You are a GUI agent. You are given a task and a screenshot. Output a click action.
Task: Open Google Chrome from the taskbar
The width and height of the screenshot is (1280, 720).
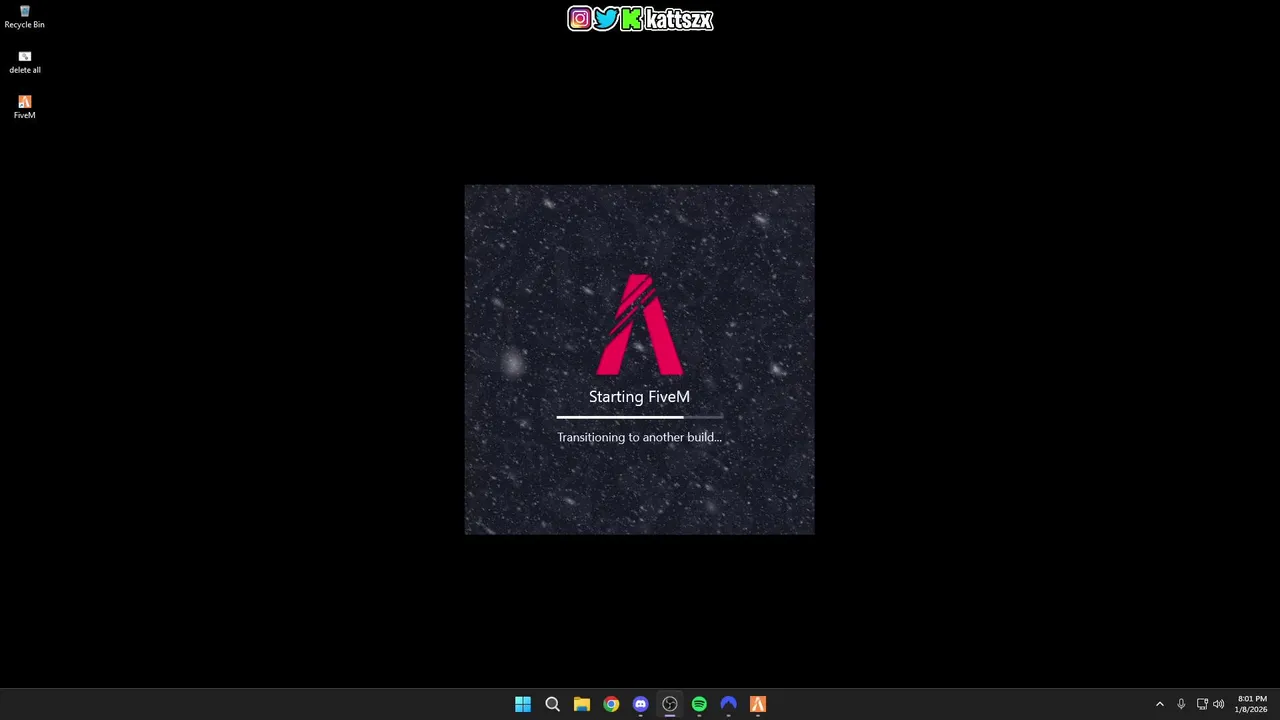click(611, 704)
